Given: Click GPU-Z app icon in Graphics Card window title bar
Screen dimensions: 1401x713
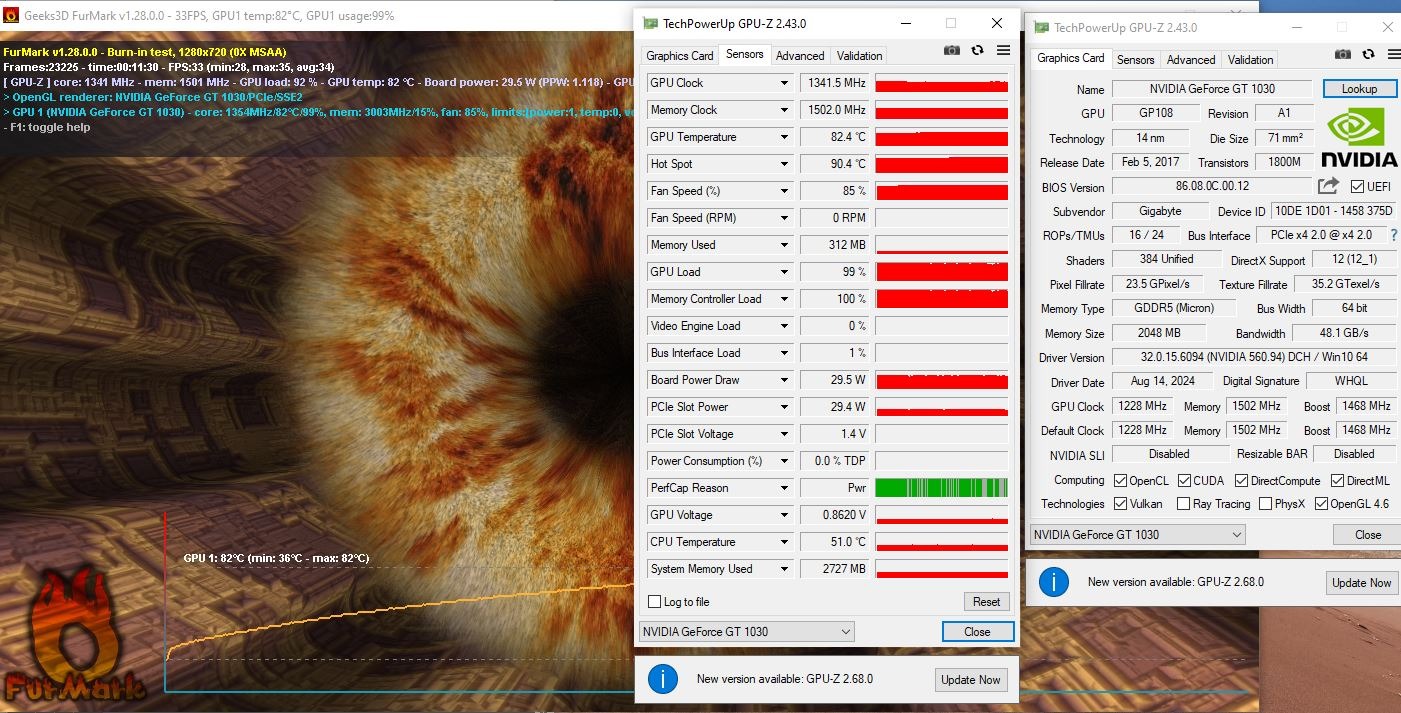Looking at the screenshot, I should (x=1041, y=28).
